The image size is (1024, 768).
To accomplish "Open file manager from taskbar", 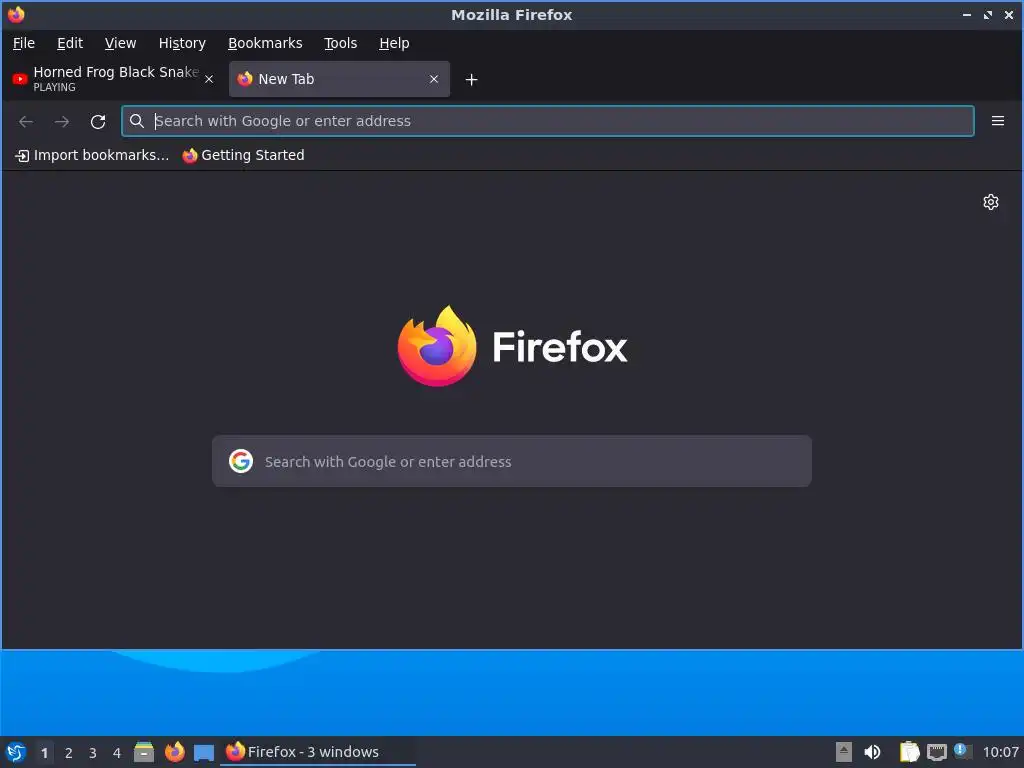I will (x=144, y=752).
